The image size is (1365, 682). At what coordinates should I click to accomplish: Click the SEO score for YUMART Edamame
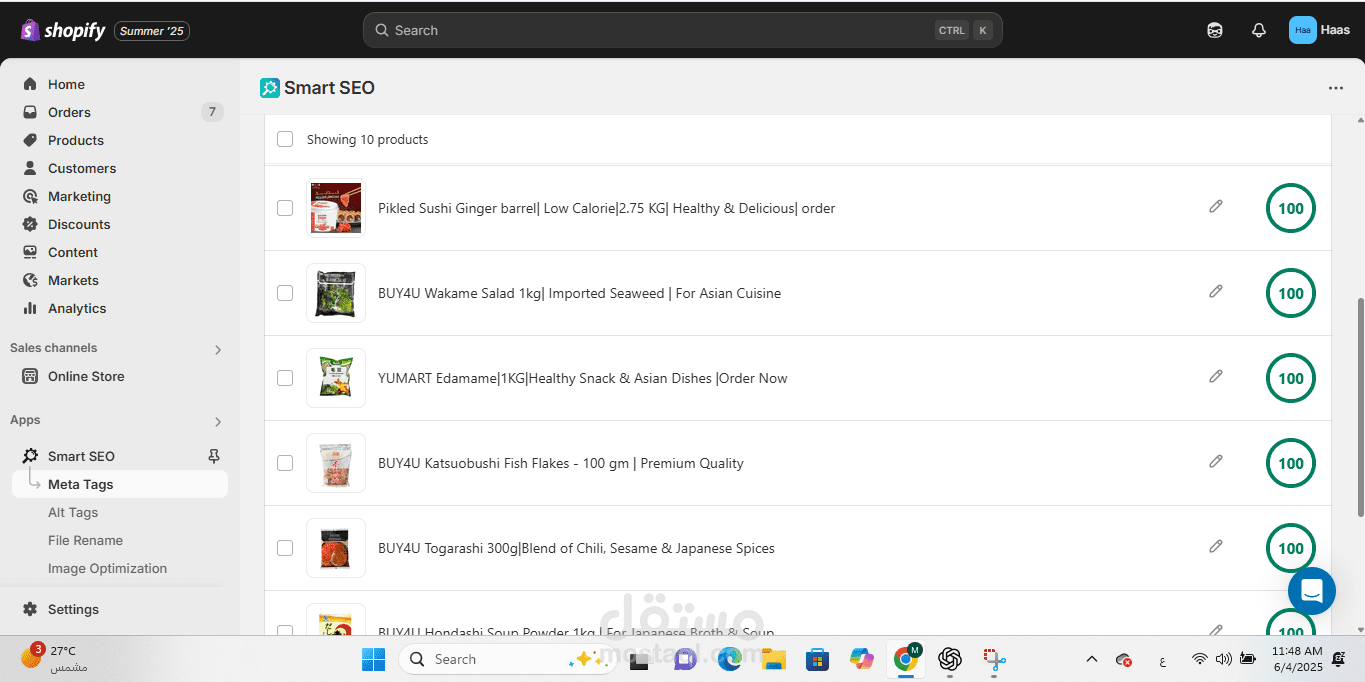(1291, 378)
